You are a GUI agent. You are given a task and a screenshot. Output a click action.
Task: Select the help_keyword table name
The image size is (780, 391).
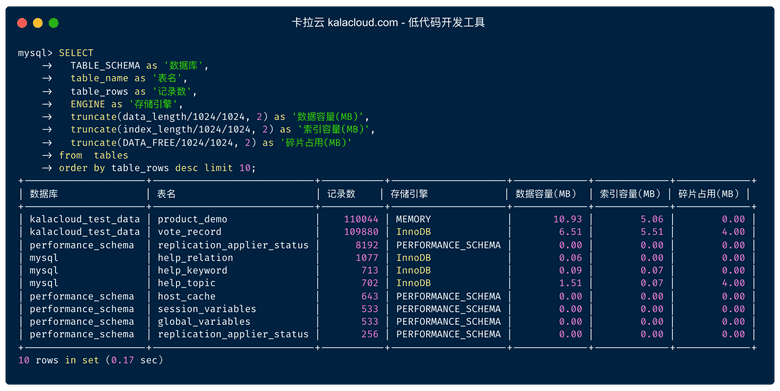193,271
